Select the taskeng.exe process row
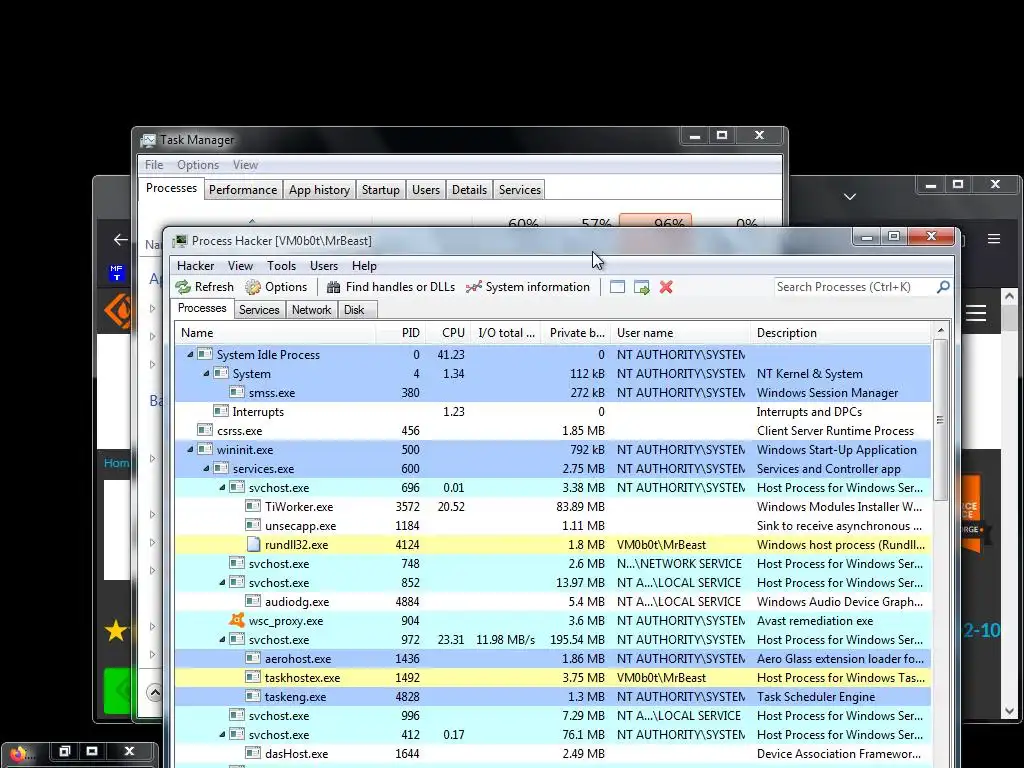The width and height of the screenshot is (1024, 768). coord(552,697)
